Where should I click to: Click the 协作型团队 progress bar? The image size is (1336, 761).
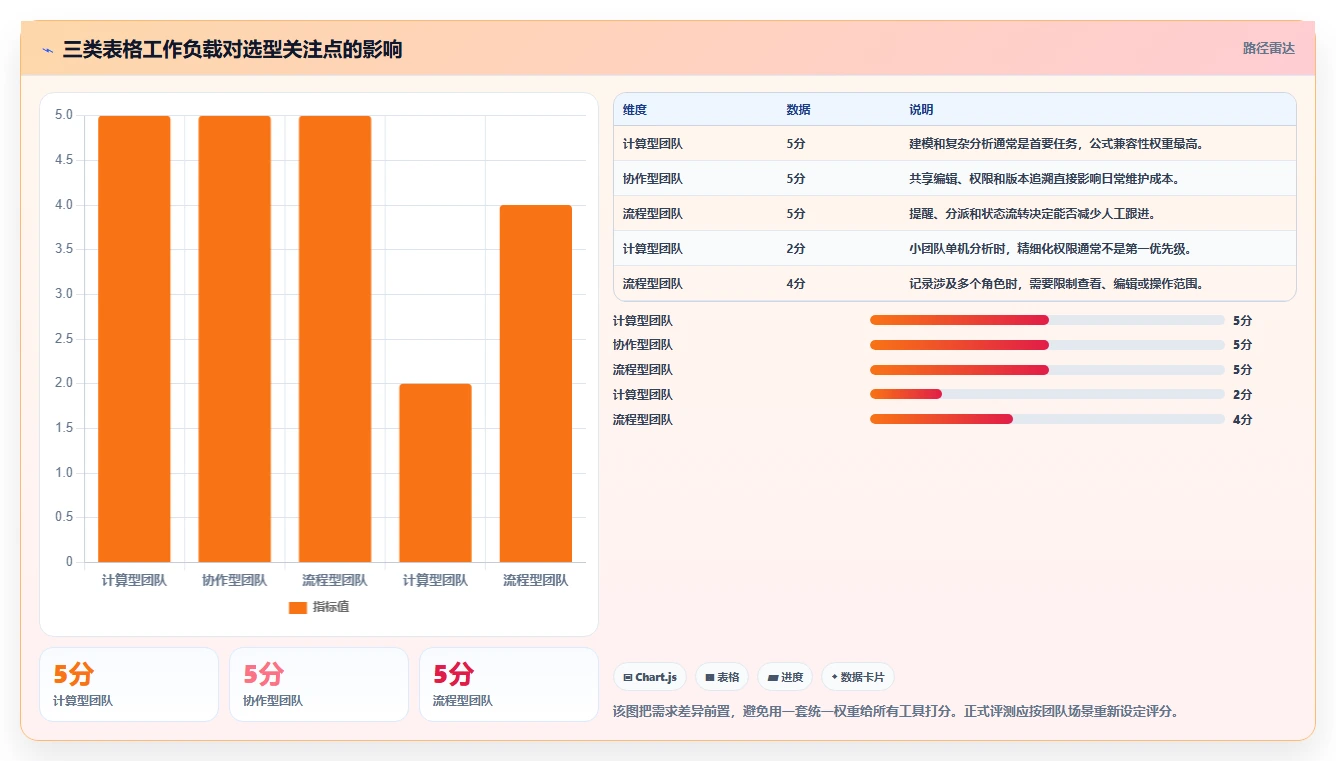pos(1047,345)
